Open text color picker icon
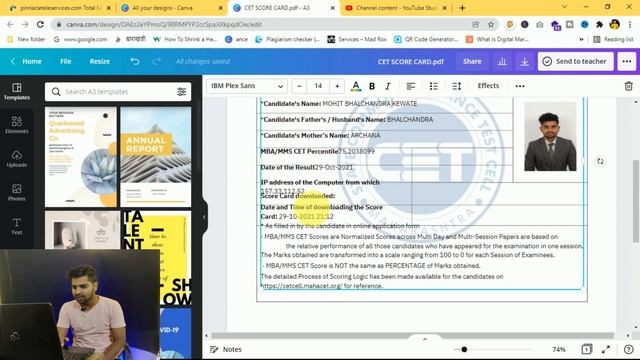Screen dimensions: 640x360 click(356, 86)
